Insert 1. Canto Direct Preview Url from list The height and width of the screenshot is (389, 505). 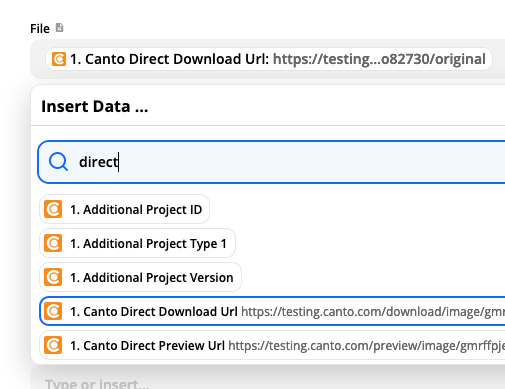pyautogui.click(x=272, y=345)
